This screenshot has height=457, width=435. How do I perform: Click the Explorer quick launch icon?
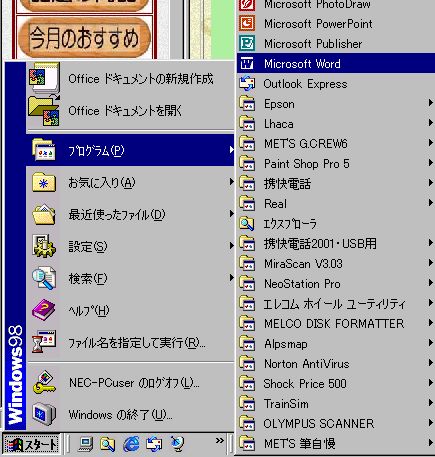point(107,444)
